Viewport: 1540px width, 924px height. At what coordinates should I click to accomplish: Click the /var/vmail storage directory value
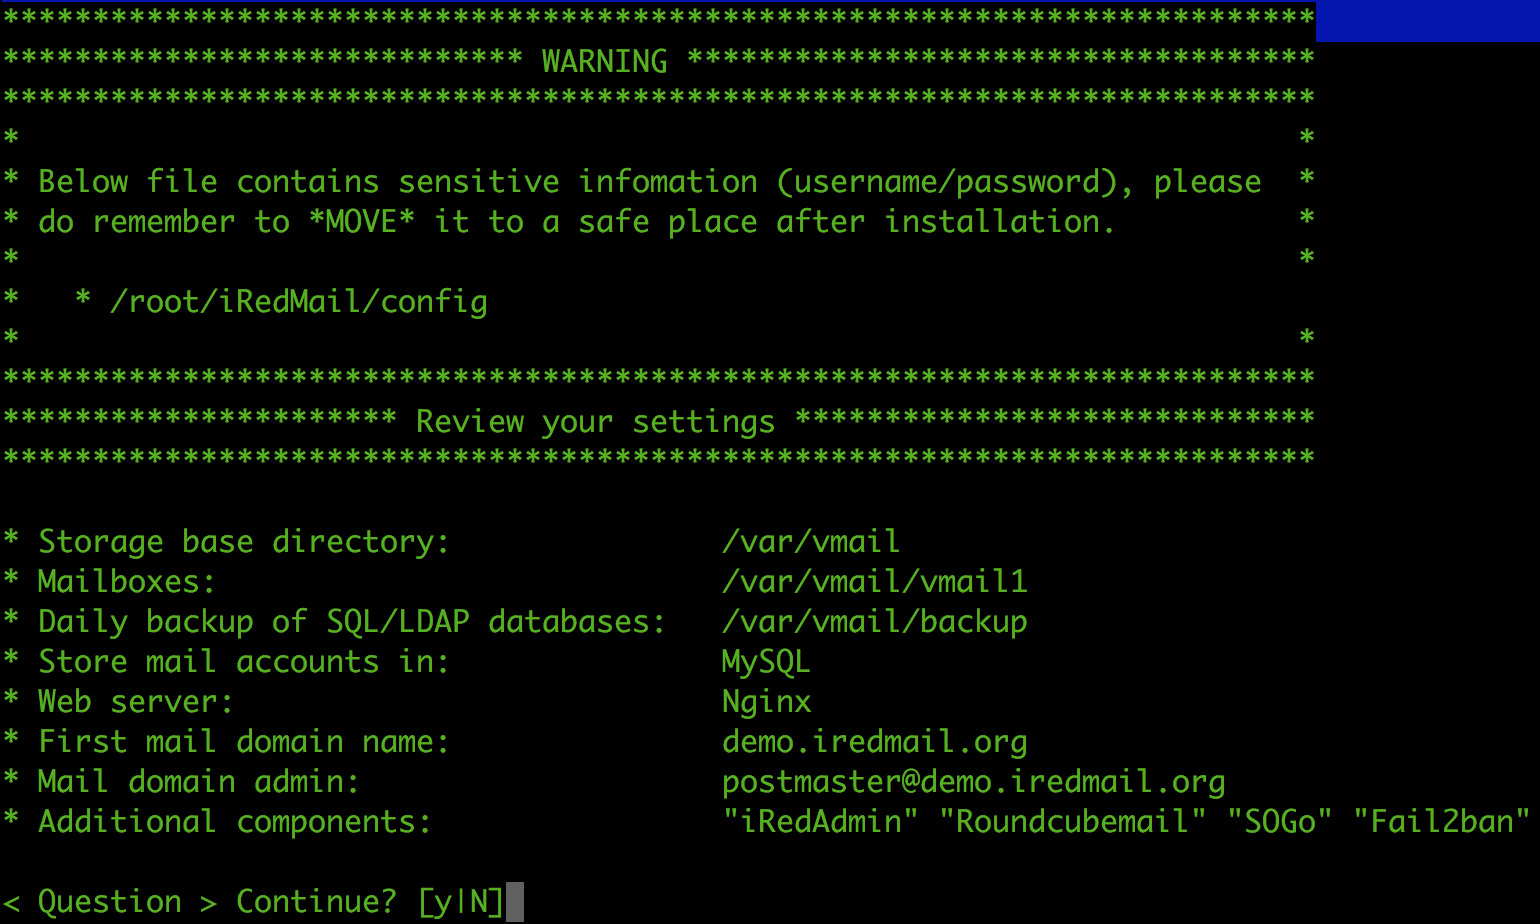pos(810,542)
